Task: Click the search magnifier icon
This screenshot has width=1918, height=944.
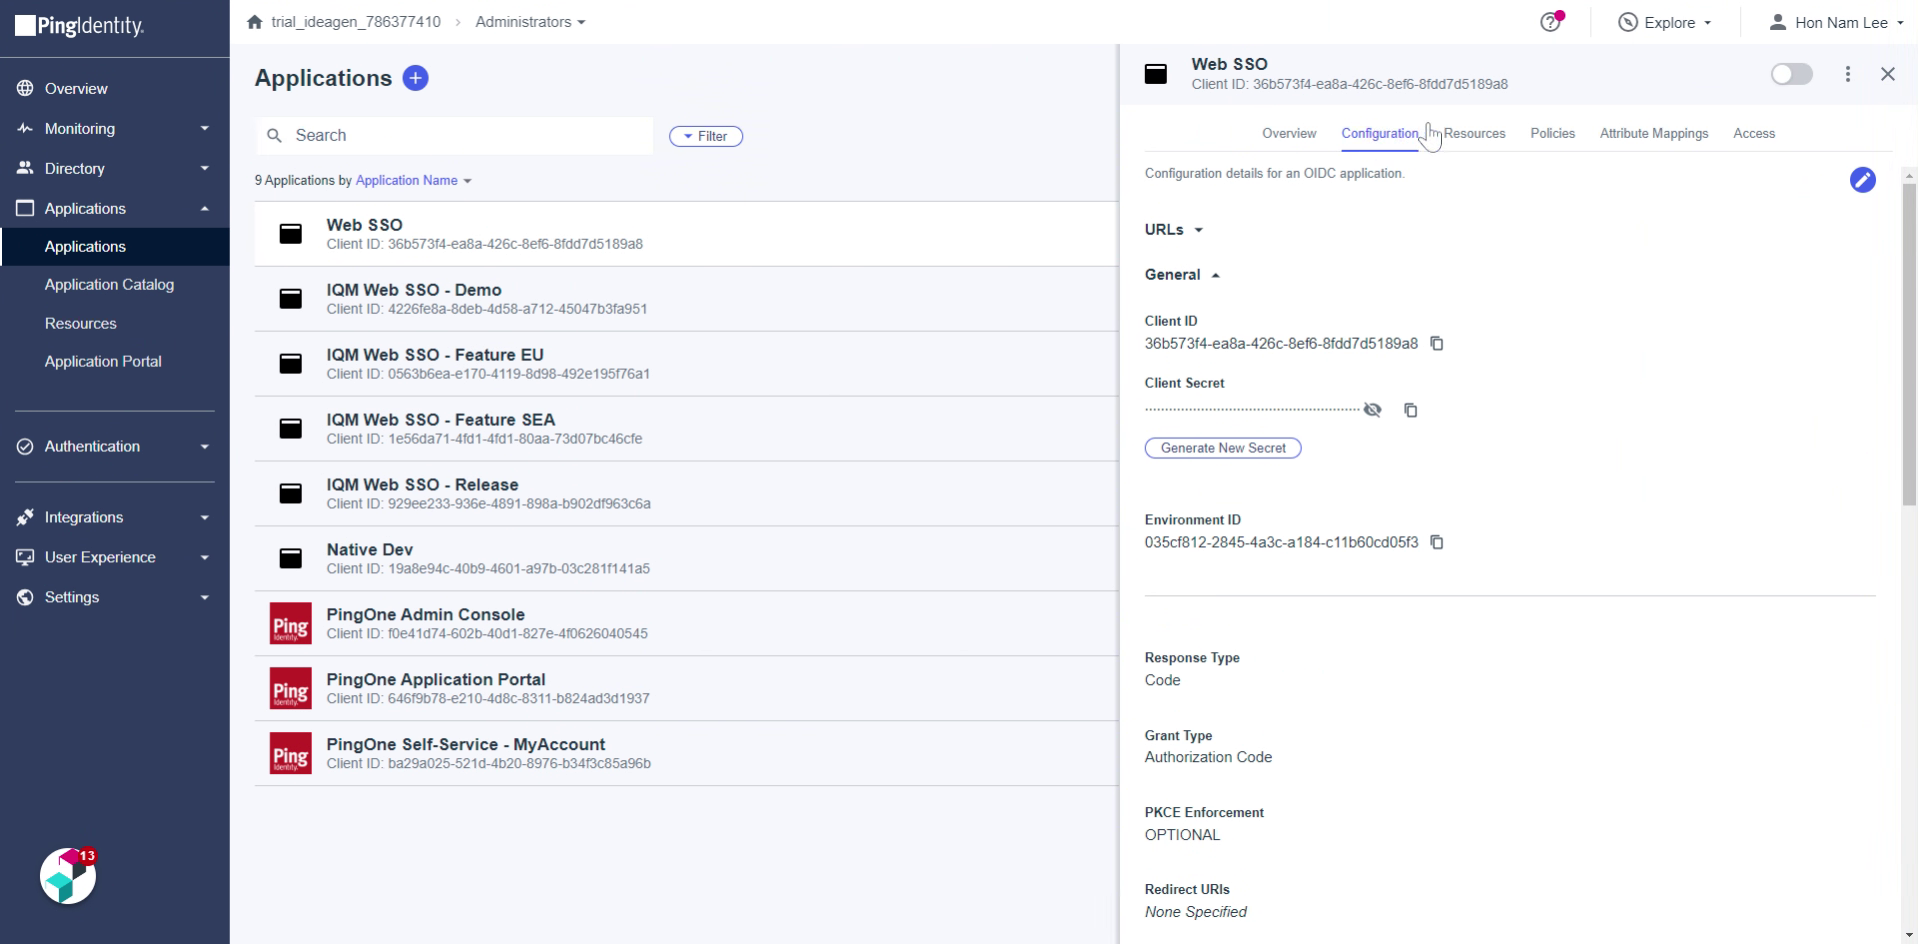Action: pos(274,136)
